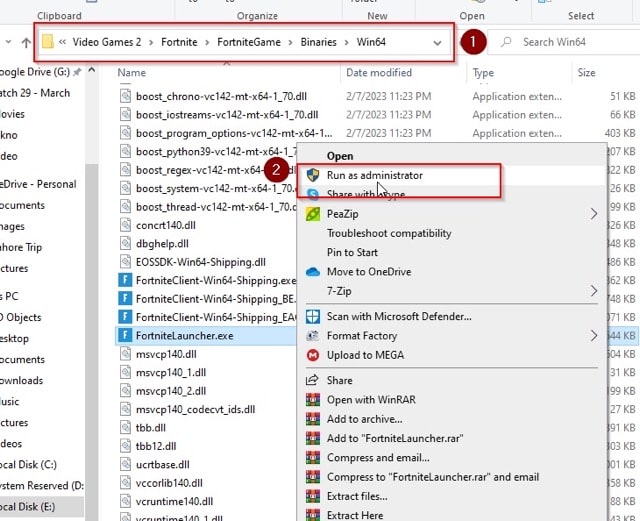Click WinRAR icon beside Extract files

(313, 496)
